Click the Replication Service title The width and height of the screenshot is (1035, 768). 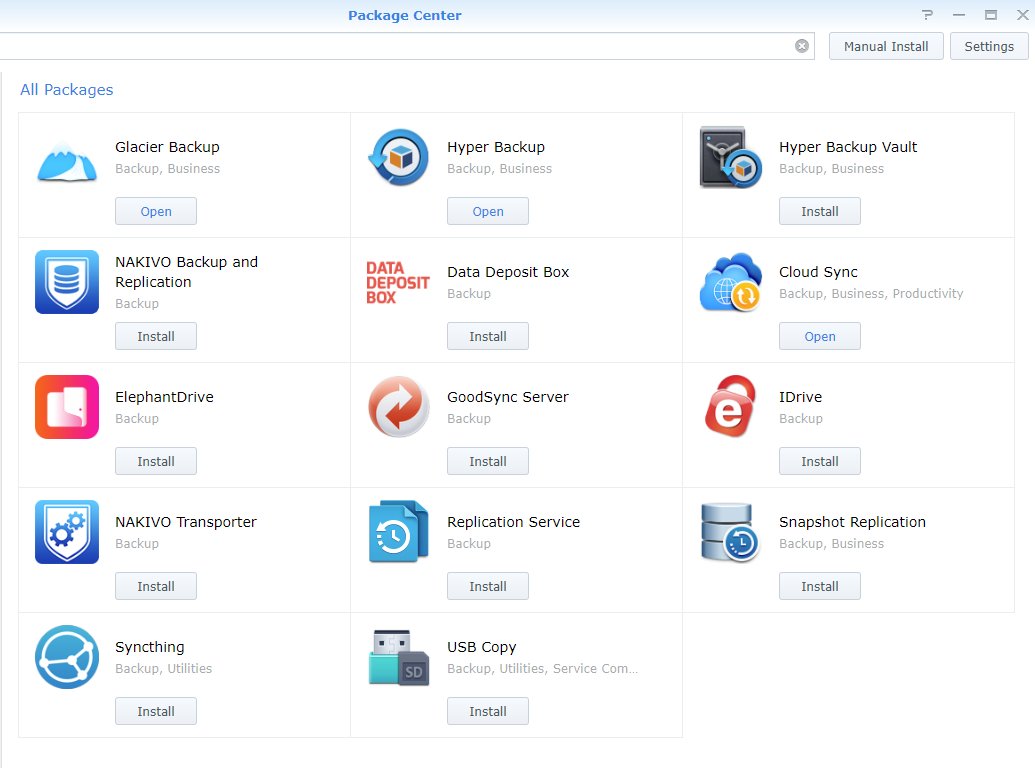(514, 522)
